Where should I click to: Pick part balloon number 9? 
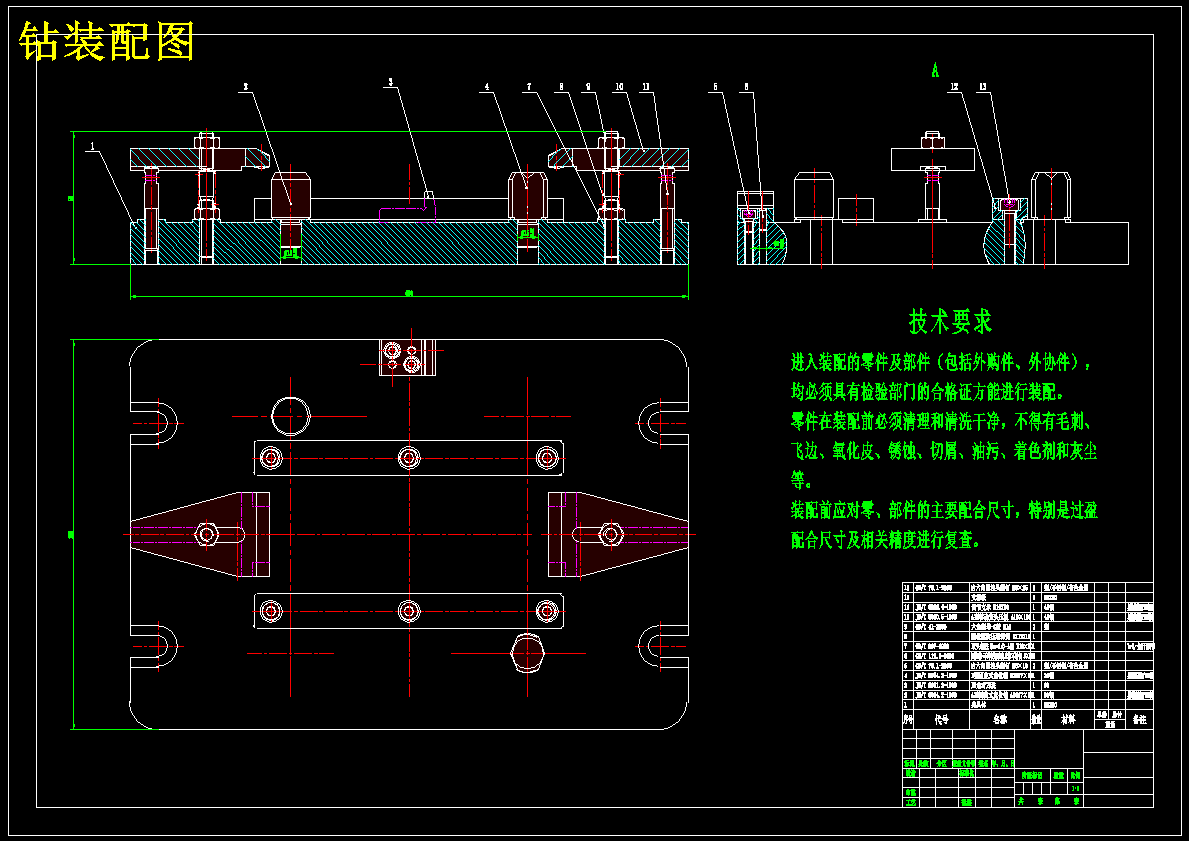588,87
